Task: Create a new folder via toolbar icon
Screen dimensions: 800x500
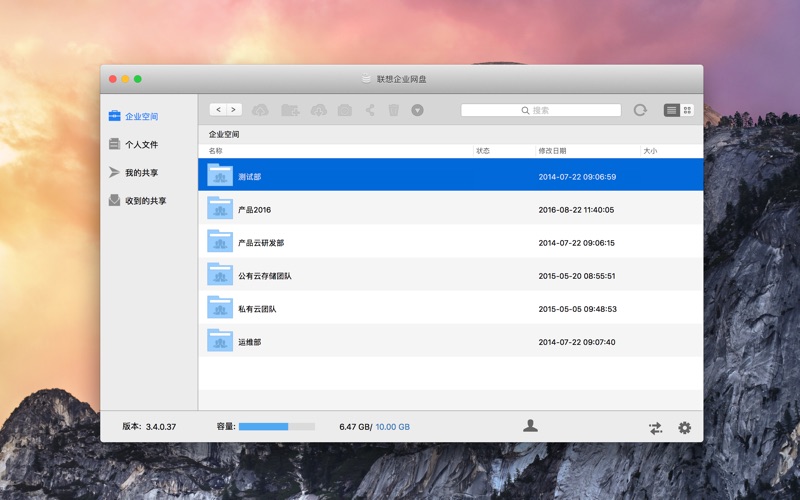Action: point(290,110)
